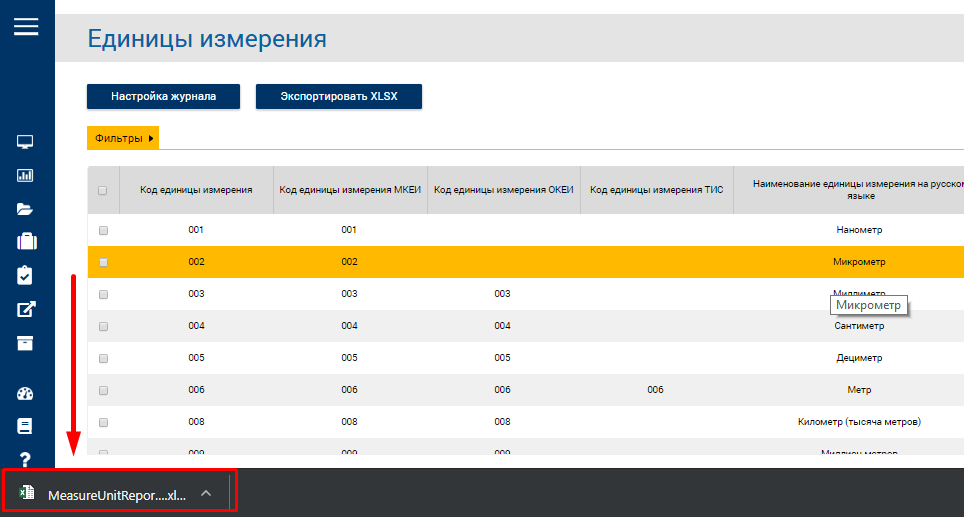Toggle the select-all header checkbox

coord(103,191)
